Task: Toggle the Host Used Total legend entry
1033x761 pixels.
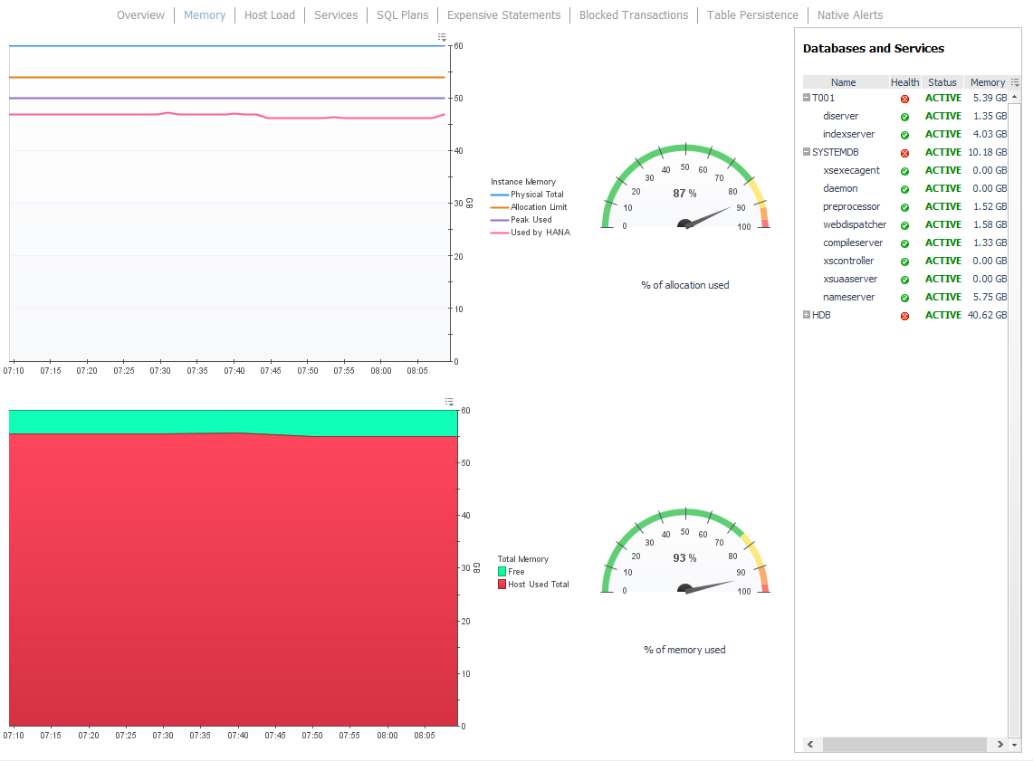Action: [538, 584]
